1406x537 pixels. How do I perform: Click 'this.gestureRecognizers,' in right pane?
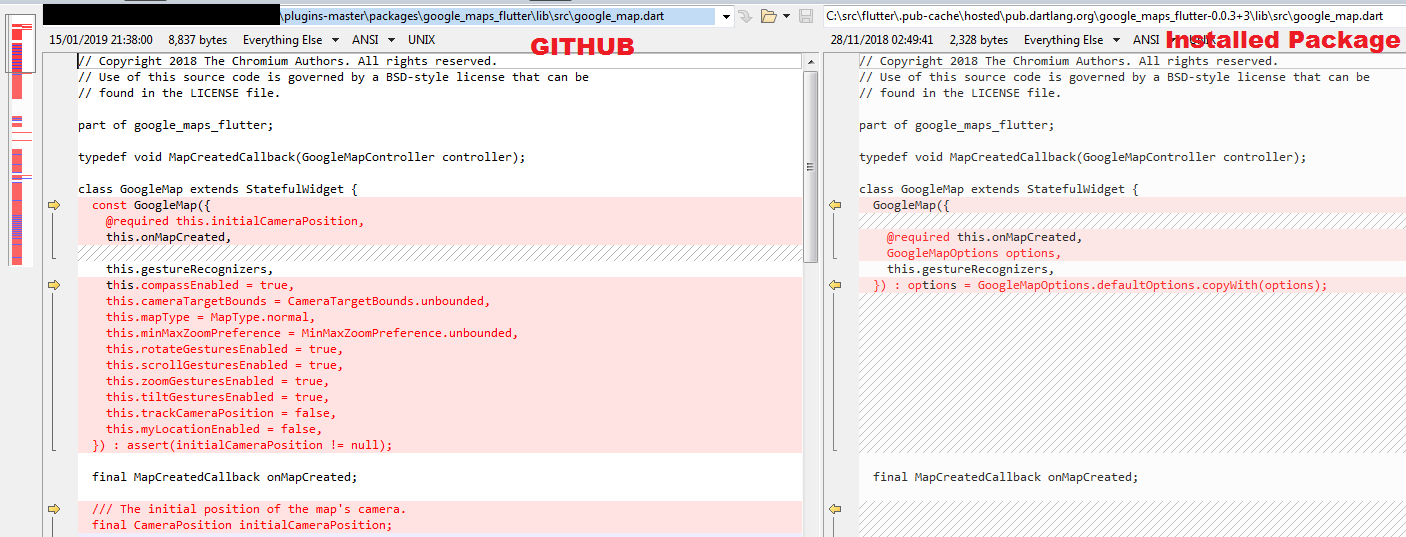[x=970, y=269]
